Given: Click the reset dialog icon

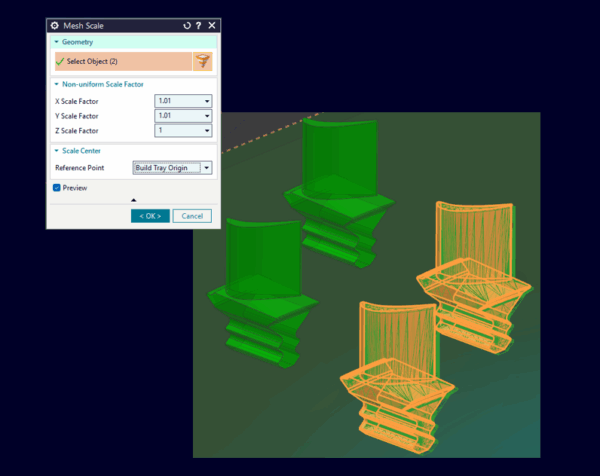Looking at the screenshot, I should click(x=187, y=25).
